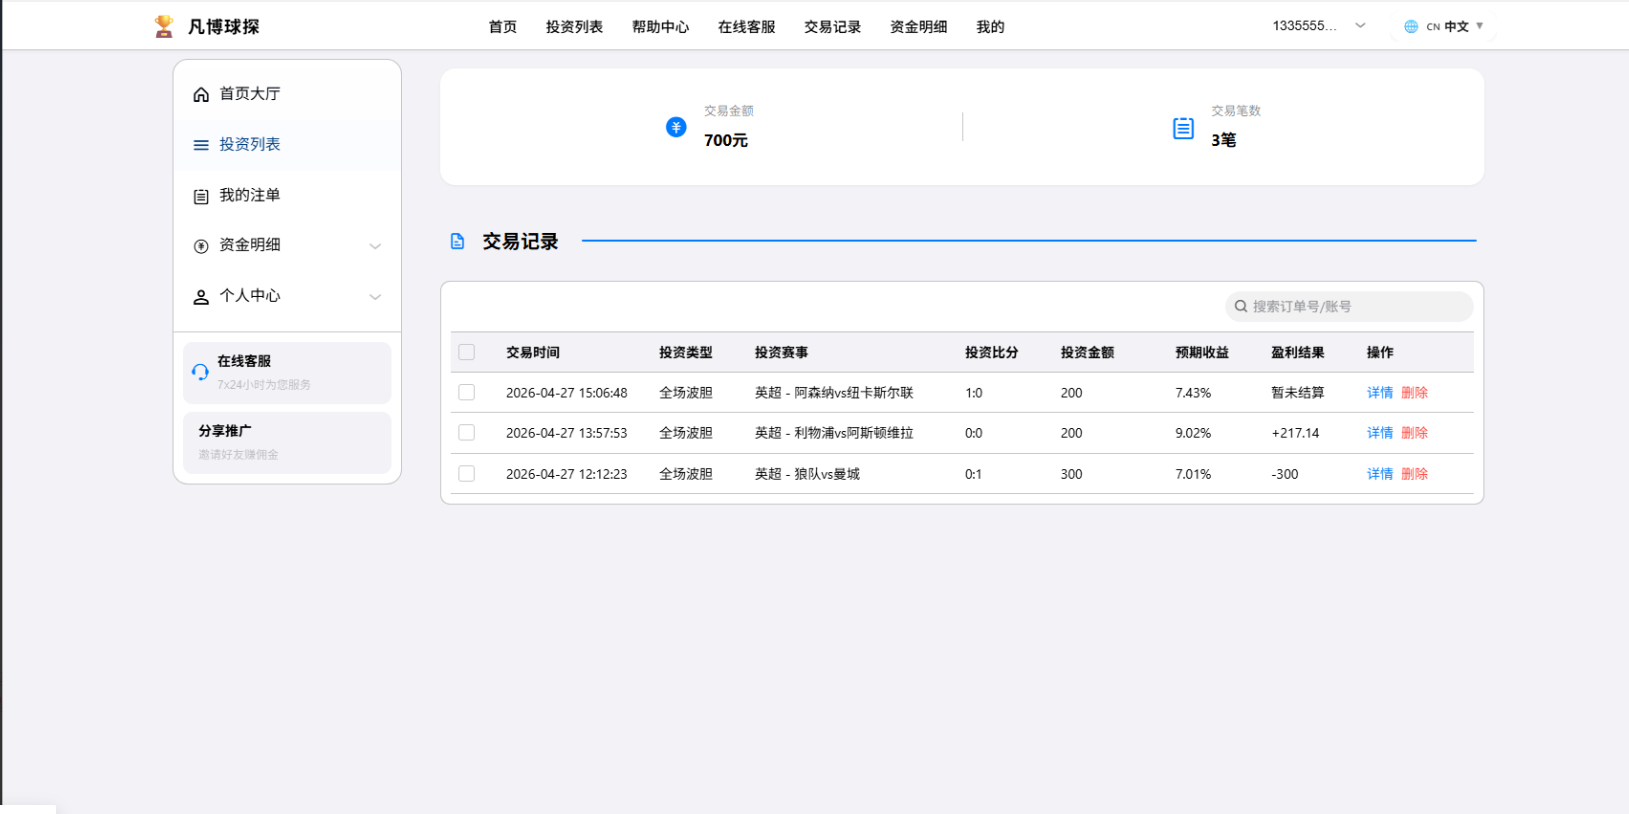This screenshot has width=1629, height=814.
Task: Click the 交易时间 column header
Action: coord(533,352)
